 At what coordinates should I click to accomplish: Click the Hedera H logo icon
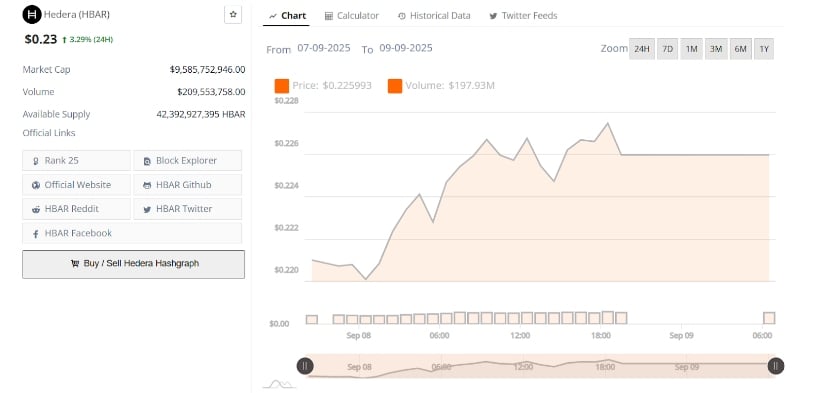click(32, 15)
